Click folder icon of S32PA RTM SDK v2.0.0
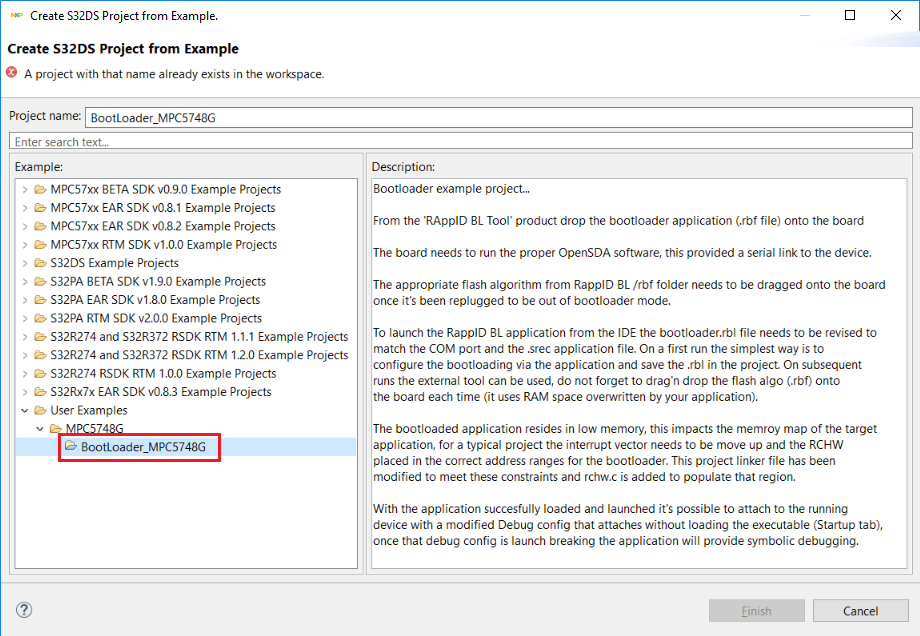The image size is (920, 636). (40, 318)
